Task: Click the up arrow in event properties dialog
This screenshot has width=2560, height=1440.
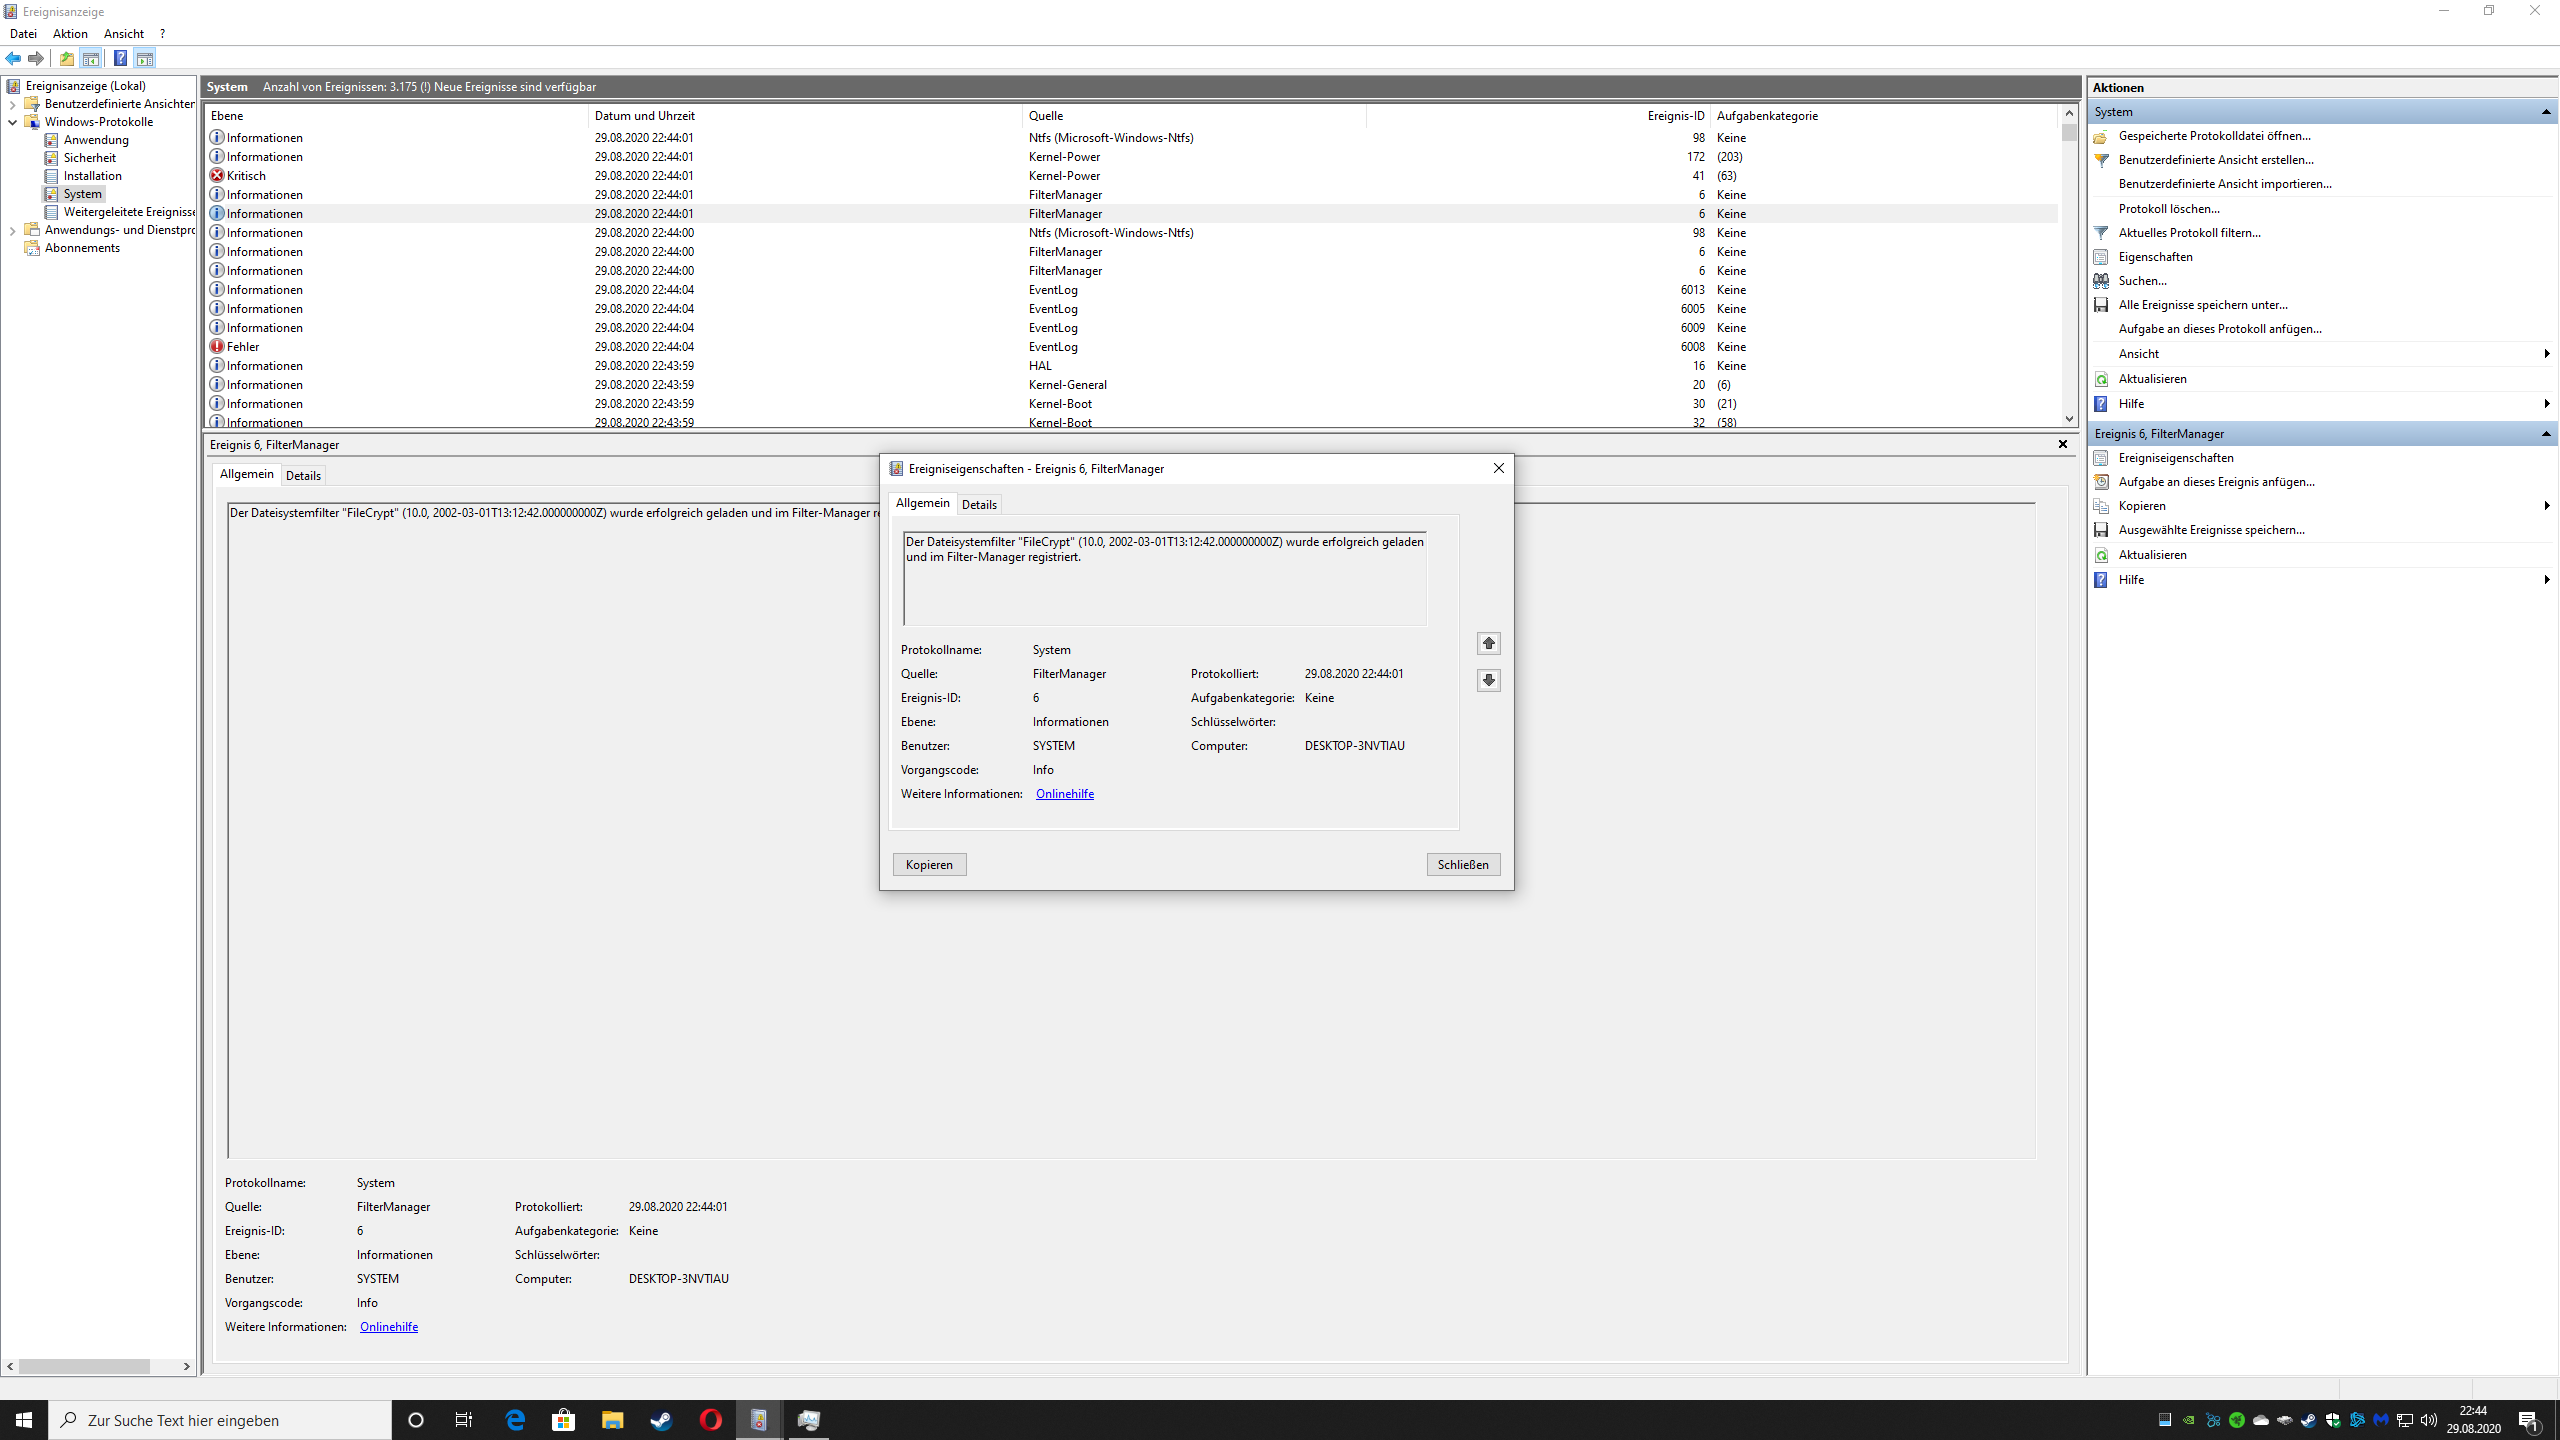Action: click(1489, 643)
